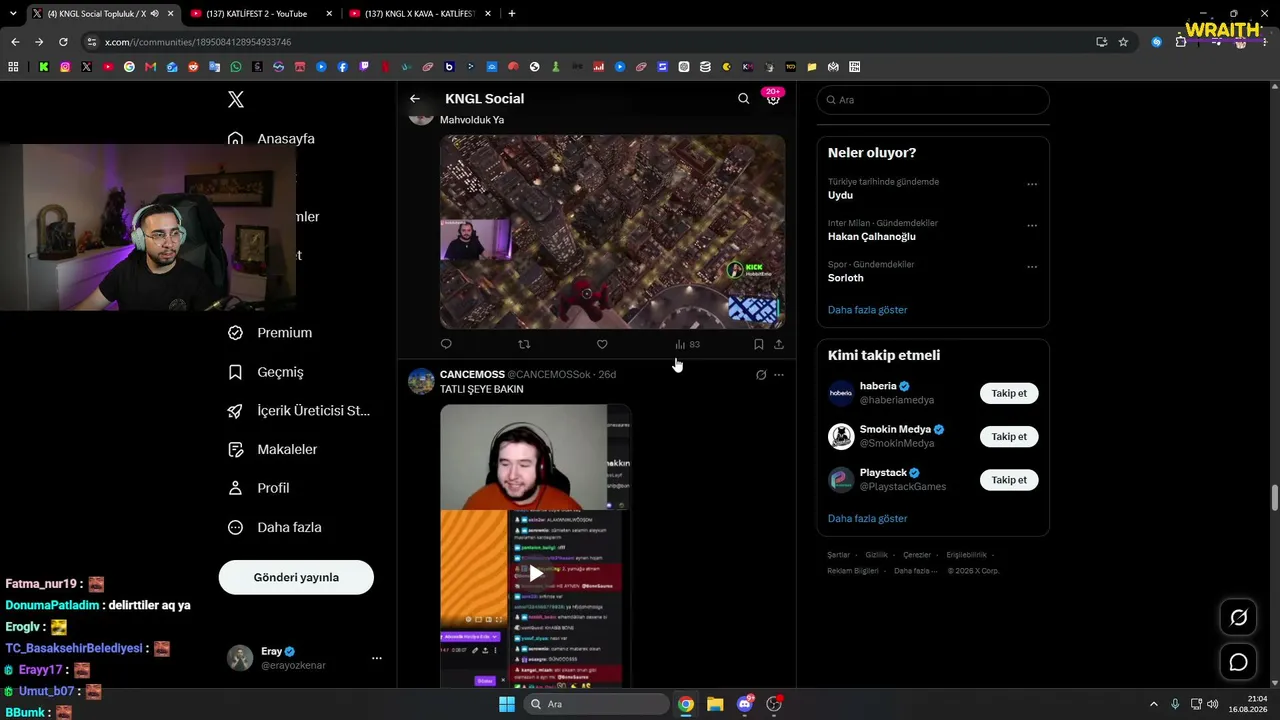
Task: Follow Smokin Medya with Takip et
Action: coord(1009,436)
